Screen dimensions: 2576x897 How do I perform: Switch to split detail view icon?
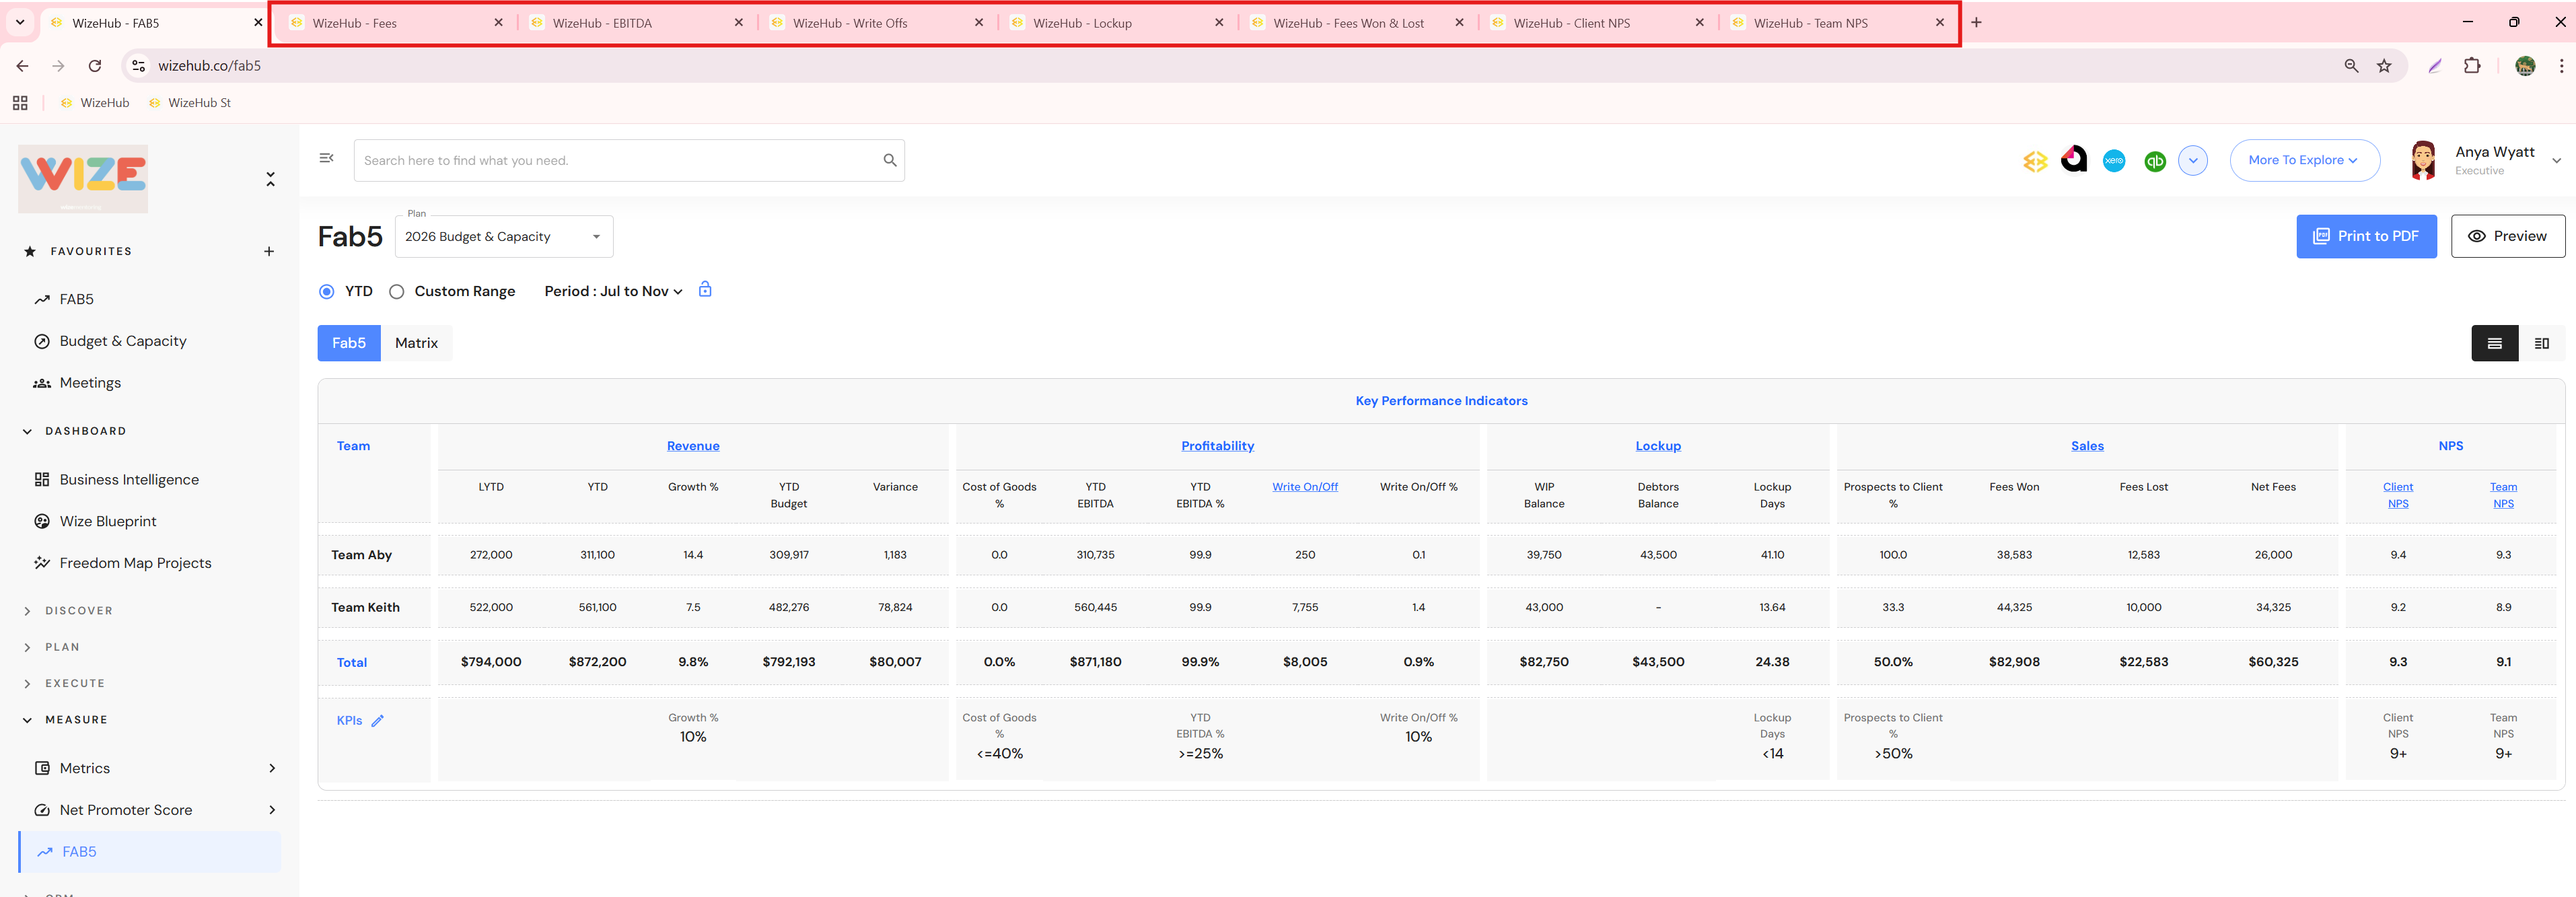coord(2541,343)
